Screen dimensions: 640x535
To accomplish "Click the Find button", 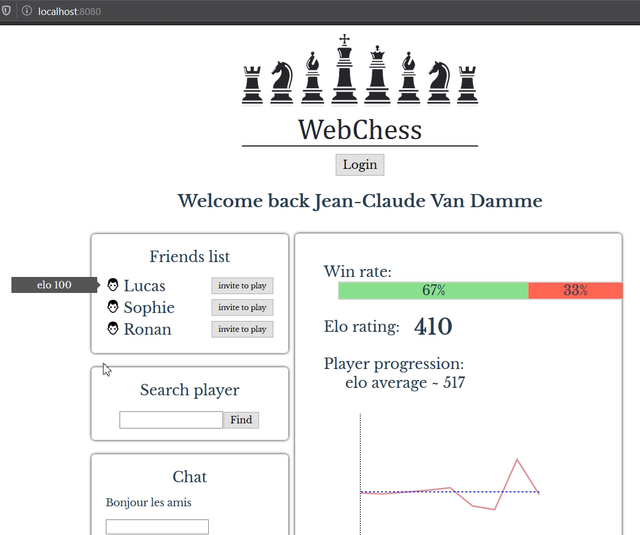I will 241,420.
